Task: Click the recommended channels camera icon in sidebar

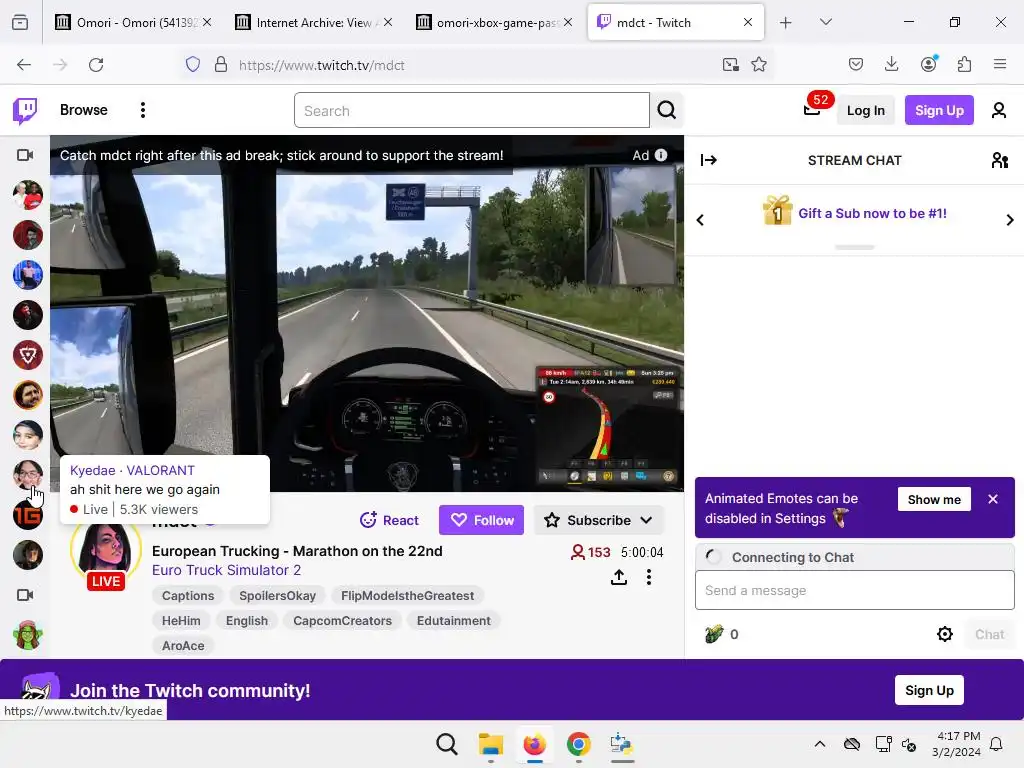Action: coord(25,595)
